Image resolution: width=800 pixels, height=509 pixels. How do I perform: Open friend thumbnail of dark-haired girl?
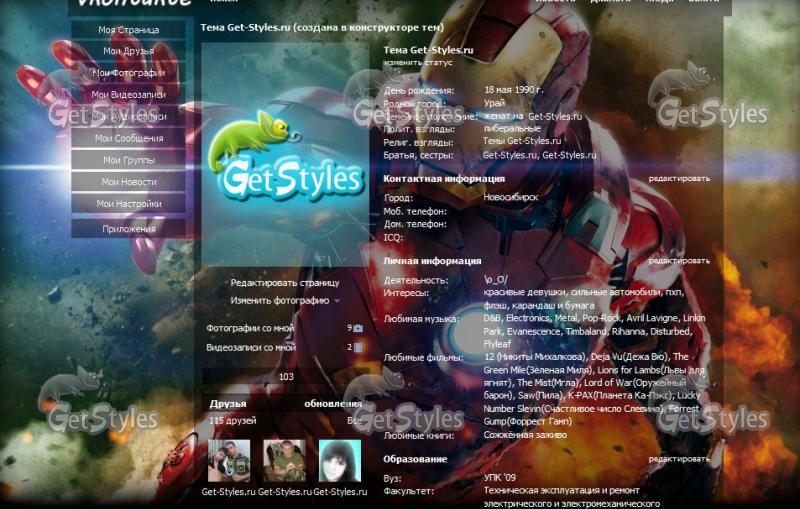(x=340, y=461)
